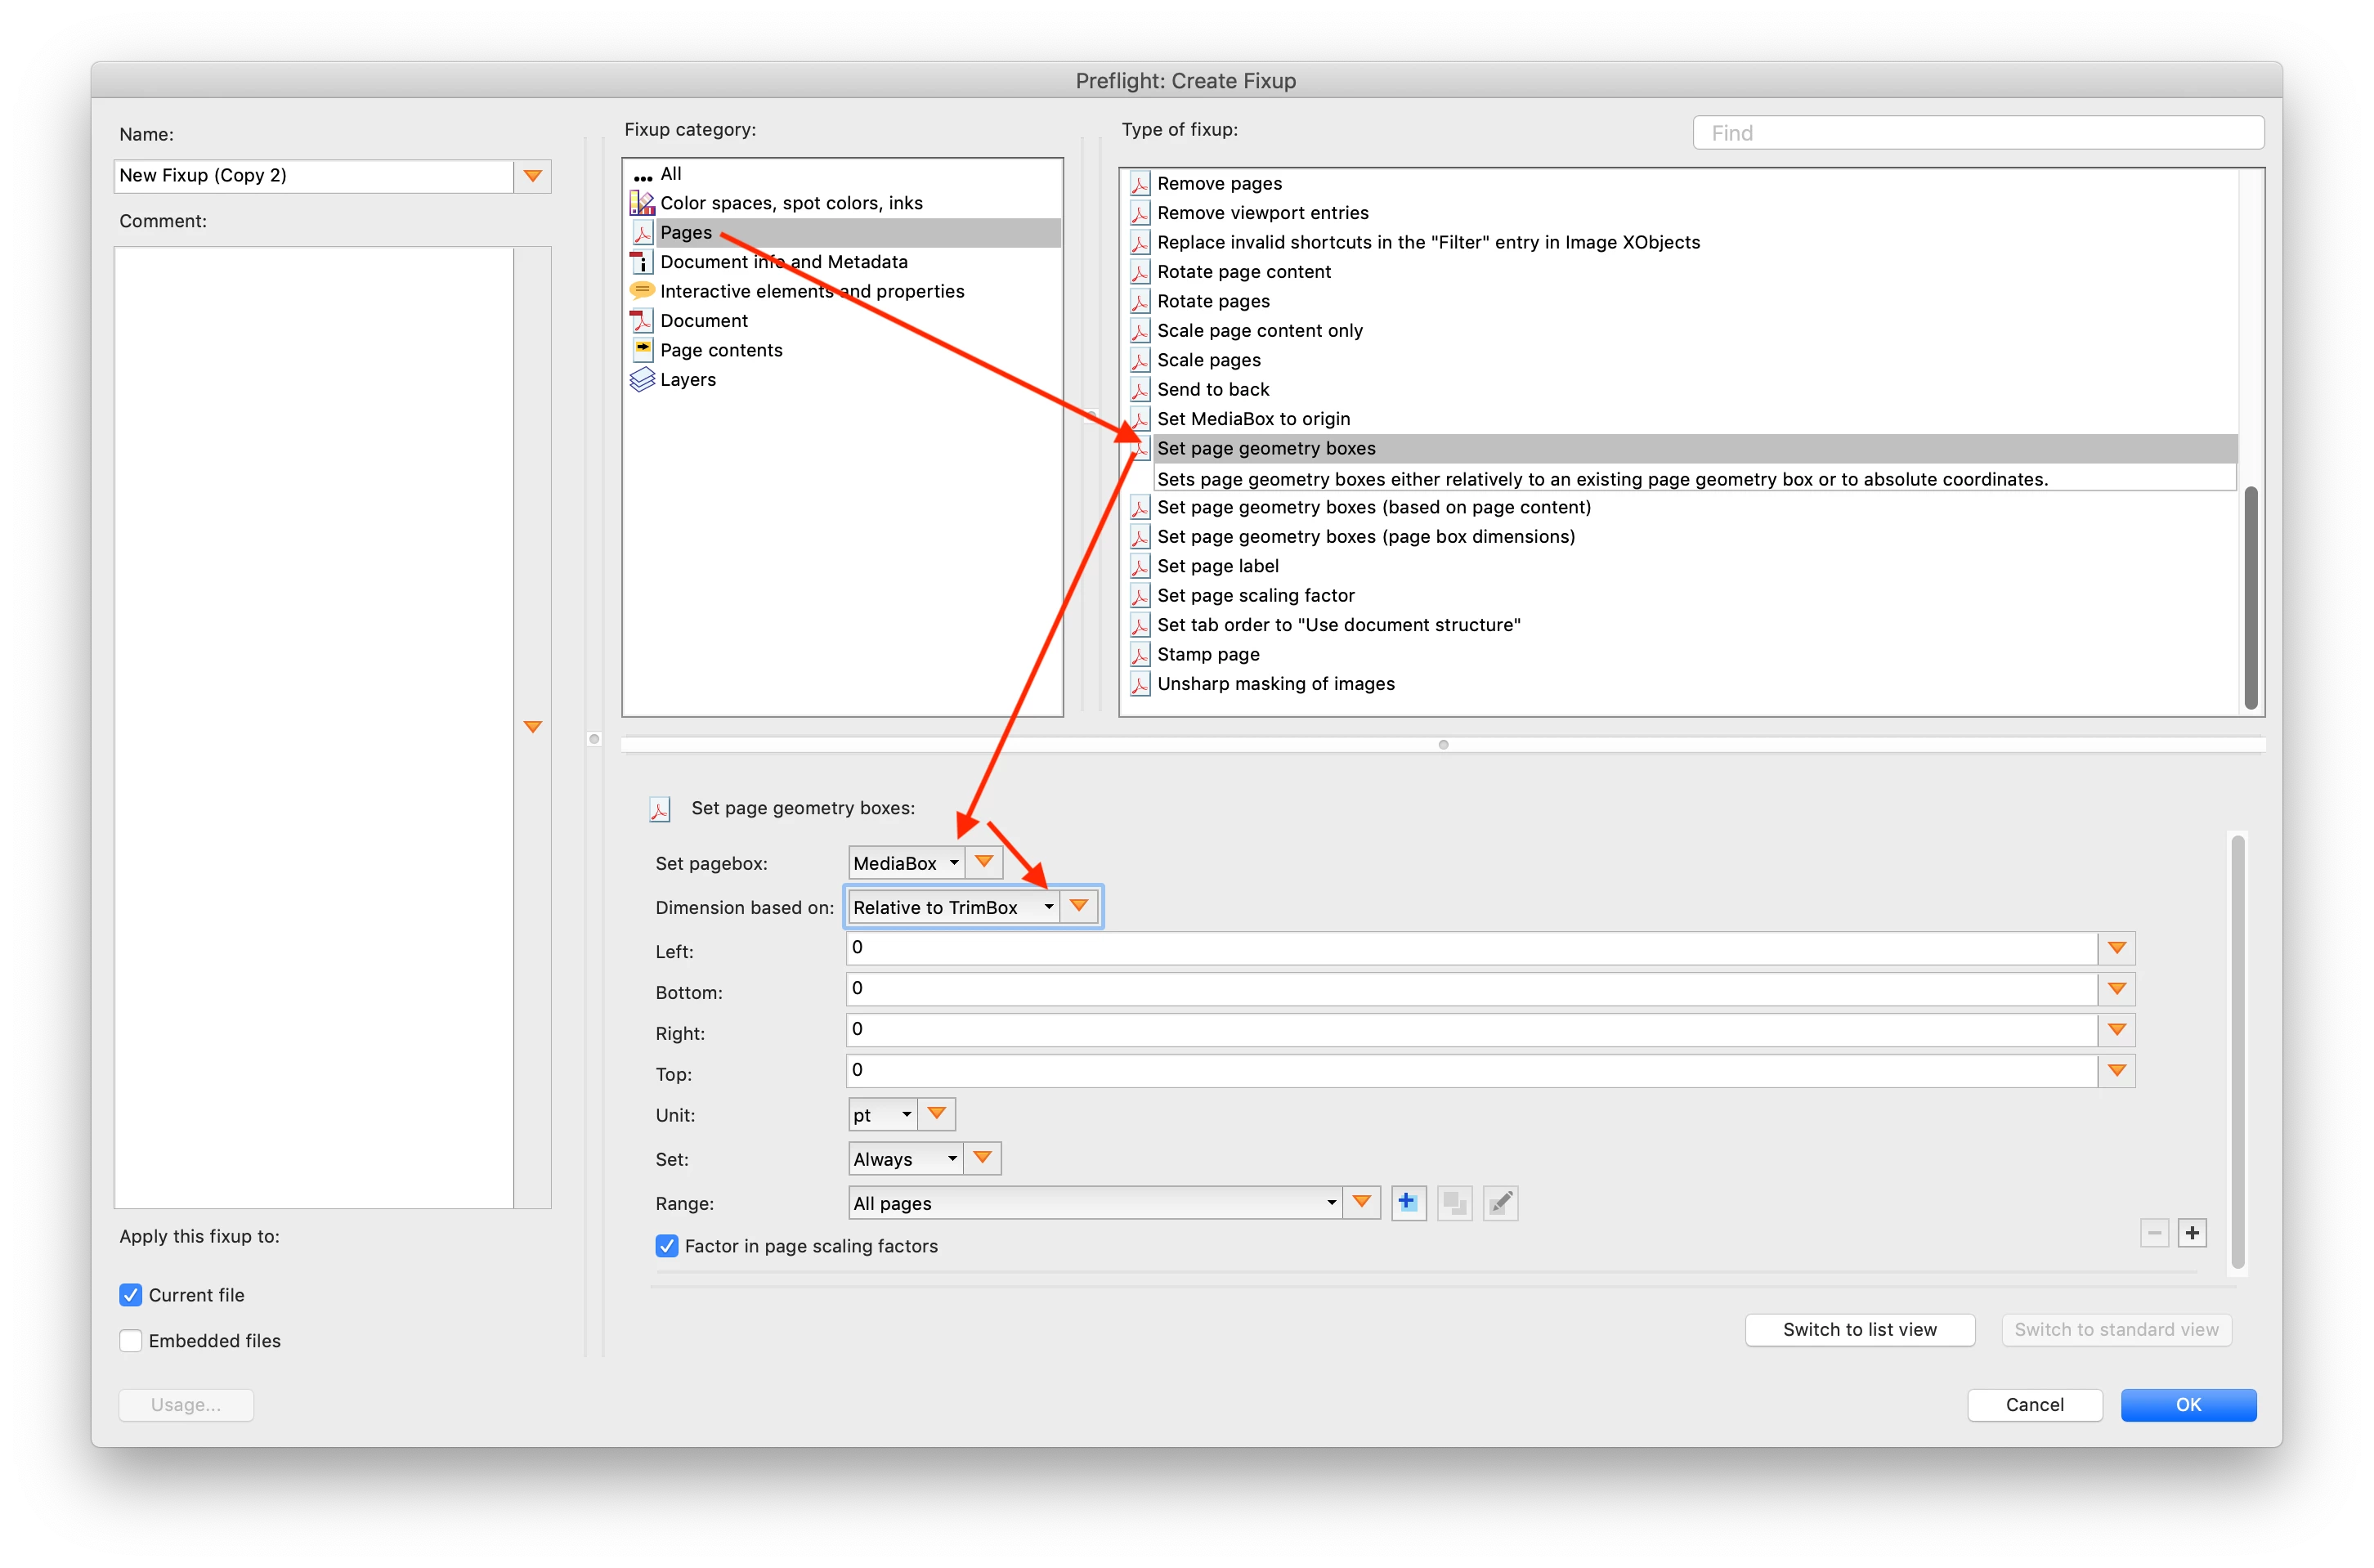
Task: Open the Set pagebox MediaBox dropdown
Action: pos(906,863)
